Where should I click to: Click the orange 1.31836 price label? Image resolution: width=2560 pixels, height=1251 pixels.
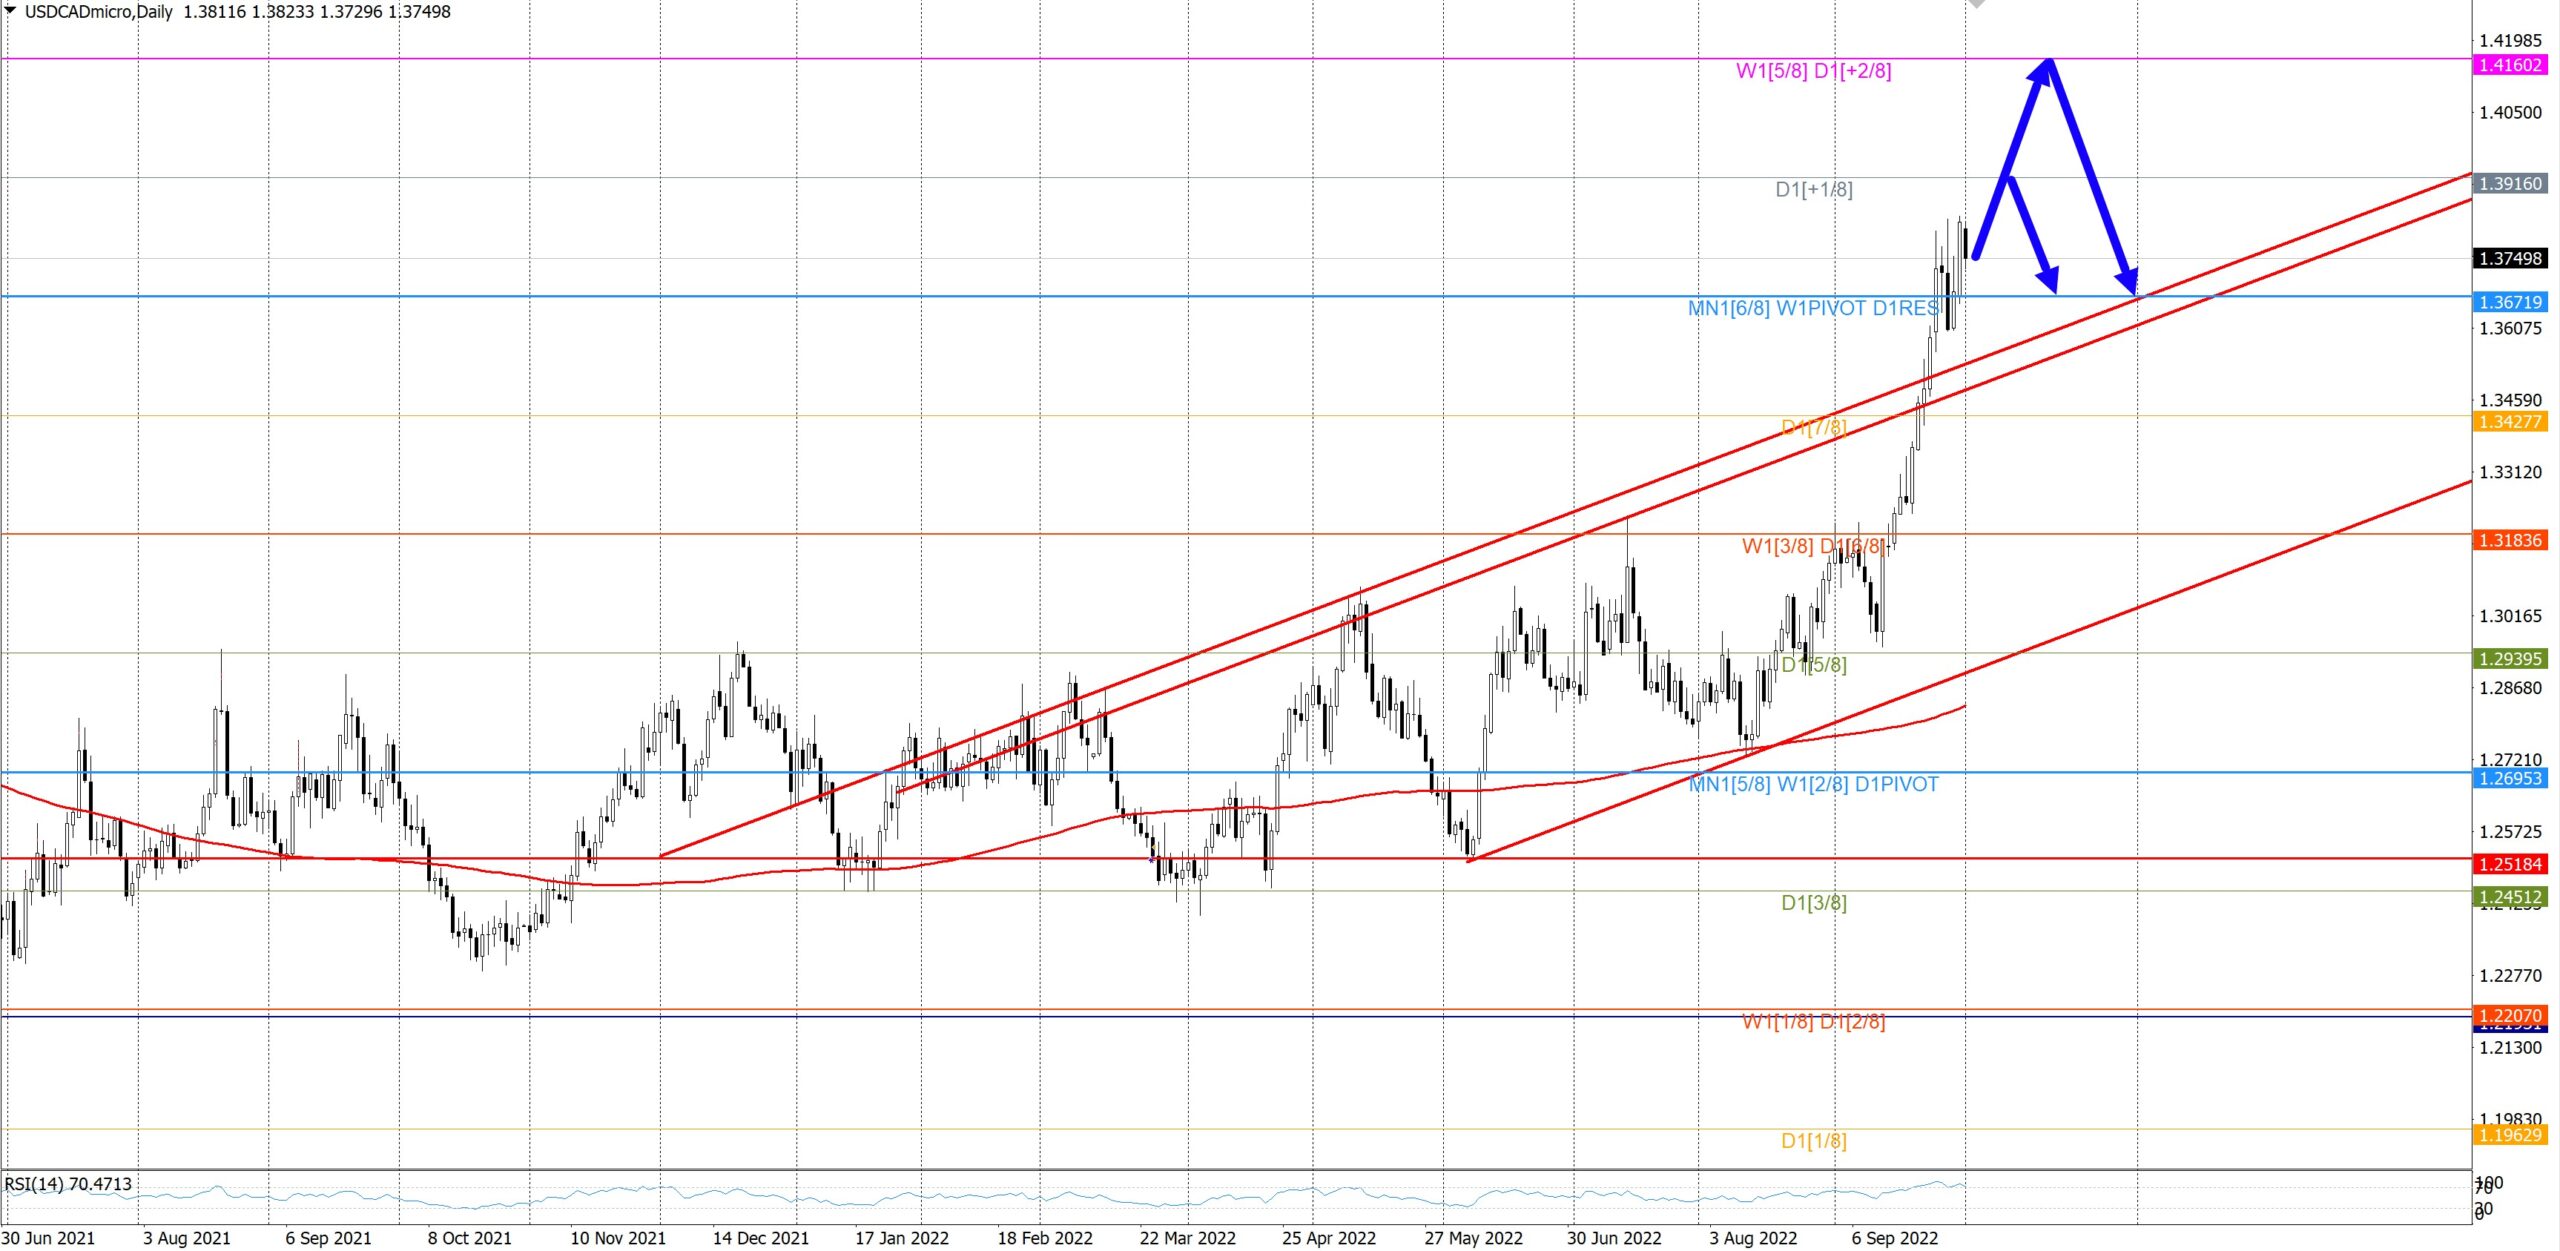[x=2510, y=541]
